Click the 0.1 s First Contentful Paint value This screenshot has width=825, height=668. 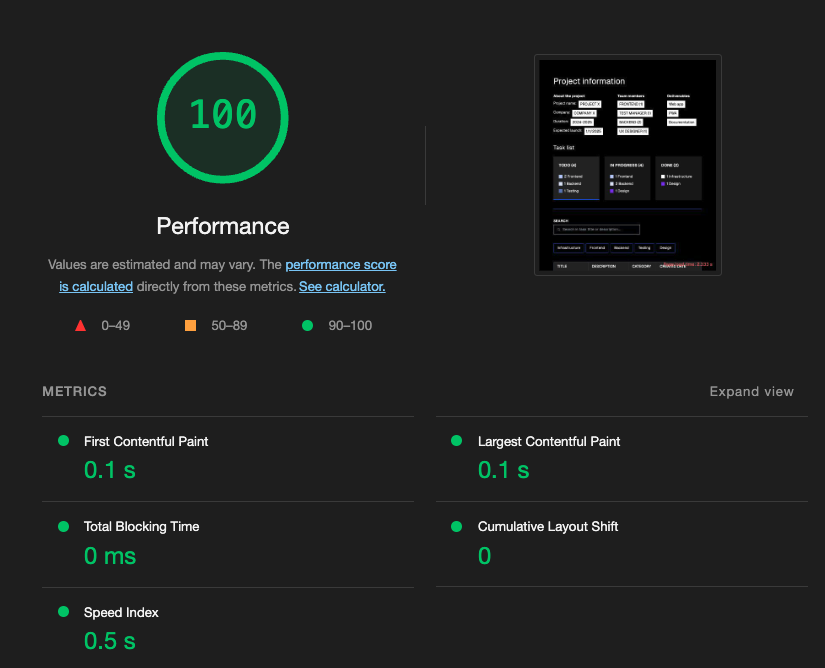(x=110, y=470)
